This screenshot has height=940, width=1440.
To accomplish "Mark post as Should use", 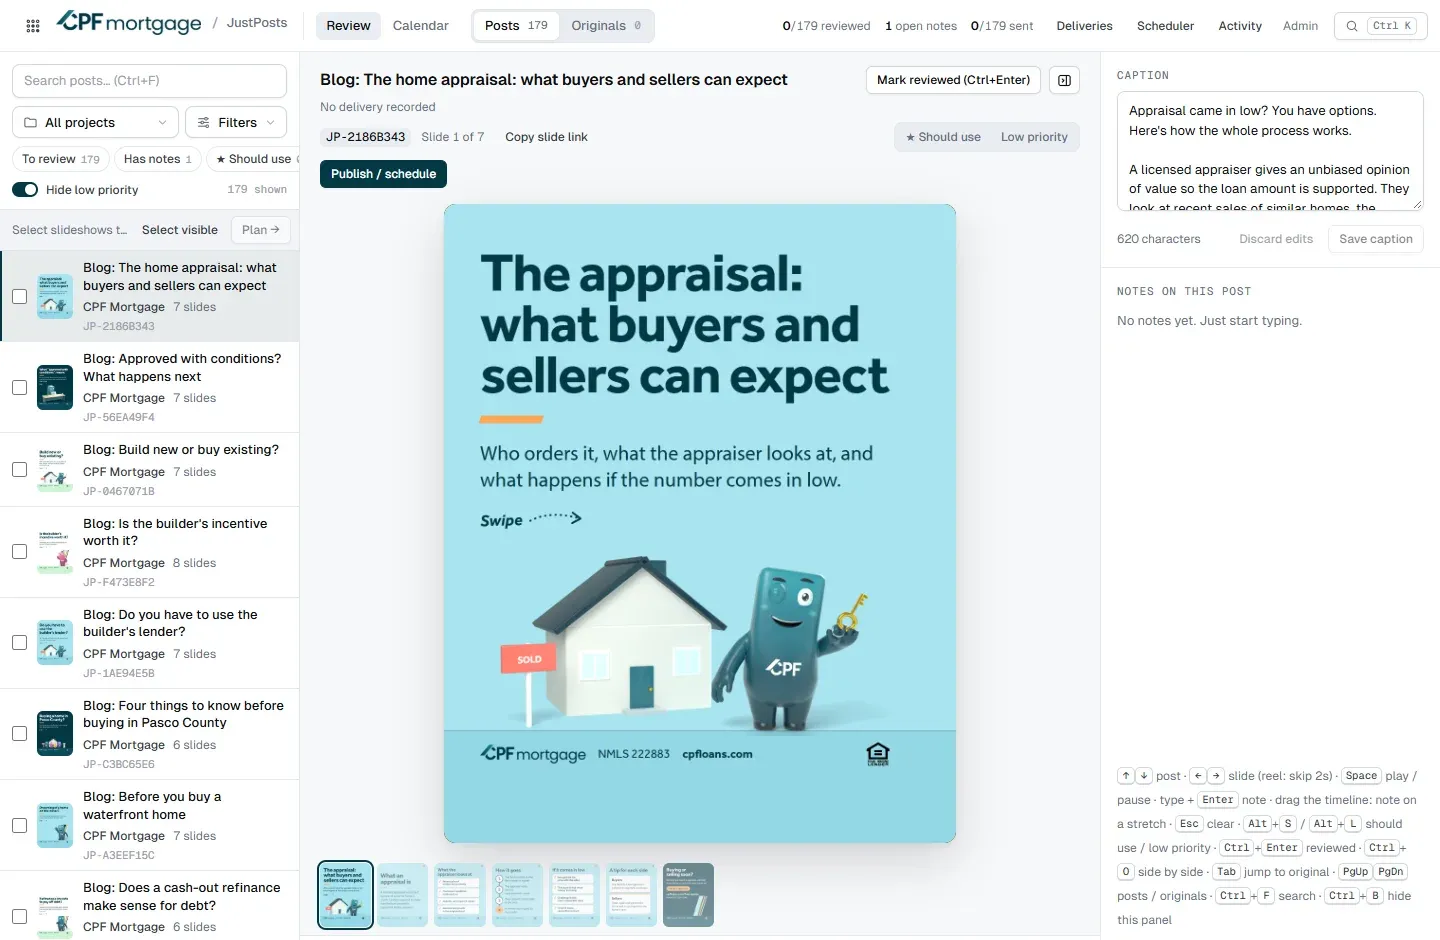I will [943, 137].
